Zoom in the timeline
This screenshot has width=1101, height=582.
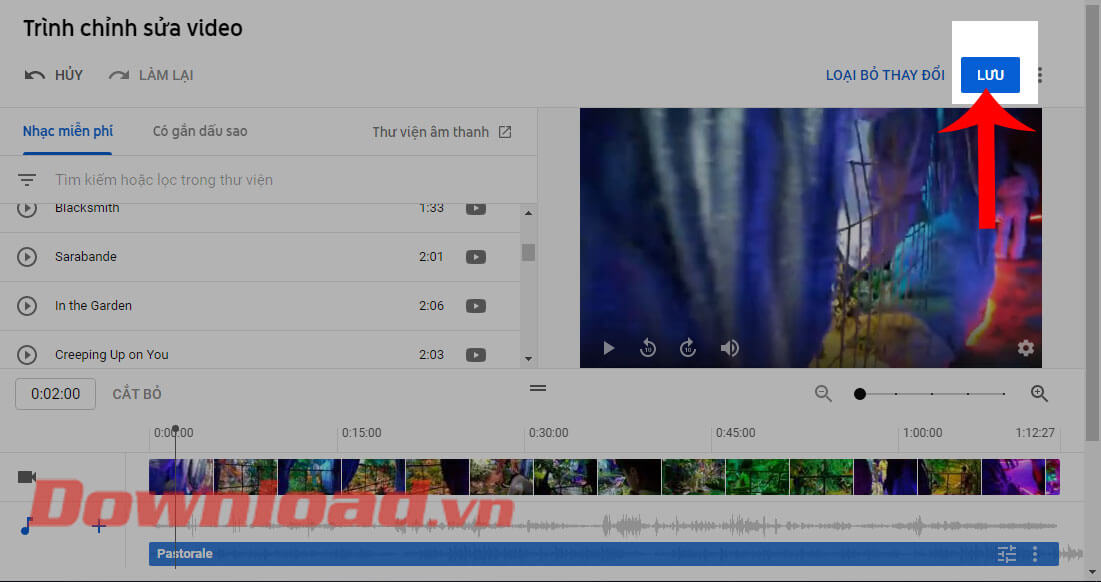1039,394
